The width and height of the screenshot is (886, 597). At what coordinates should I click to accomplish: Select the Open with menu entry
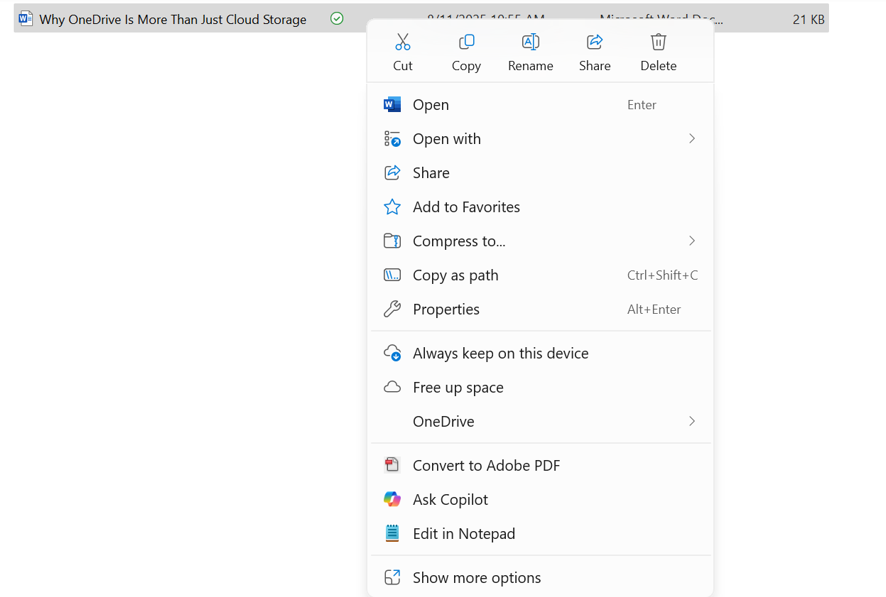pyautogui.click(x=541, y=139)
